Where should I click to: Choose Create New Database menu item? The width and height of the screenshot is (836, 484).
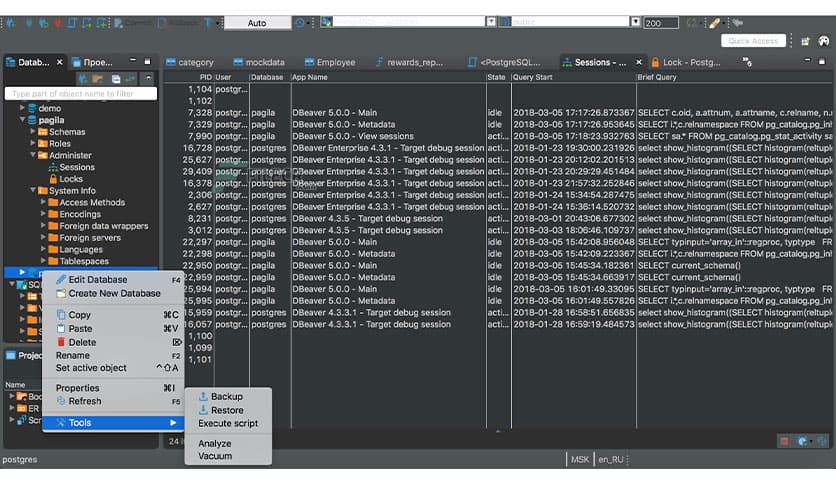[x=113, y=293]
